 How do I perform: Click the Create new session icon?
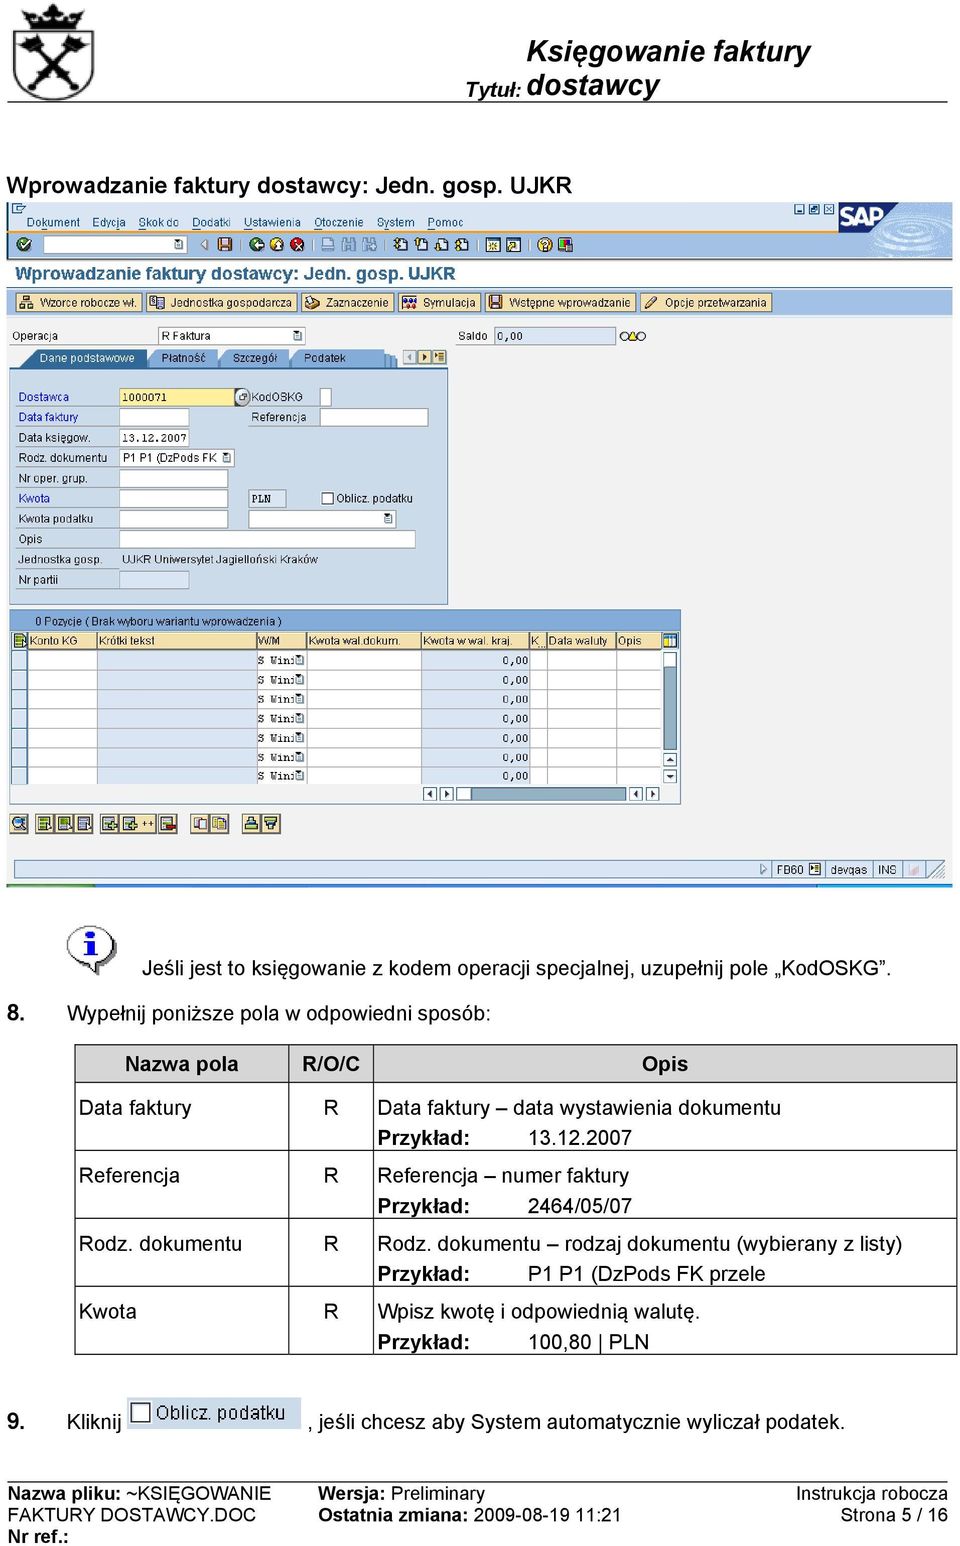point(493,244)
